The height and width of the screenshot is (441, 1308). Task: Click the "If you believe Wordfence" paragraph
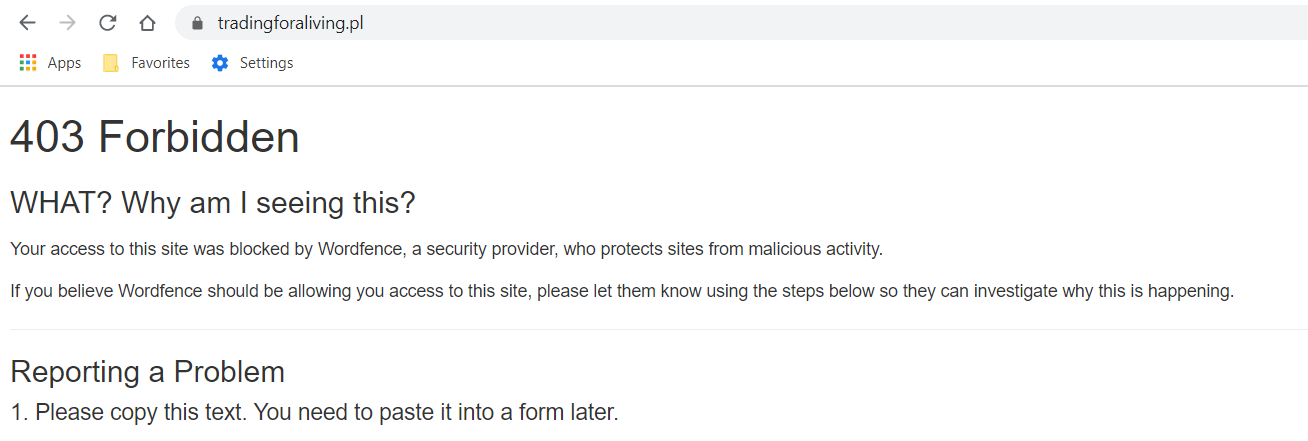pos(622,291)
